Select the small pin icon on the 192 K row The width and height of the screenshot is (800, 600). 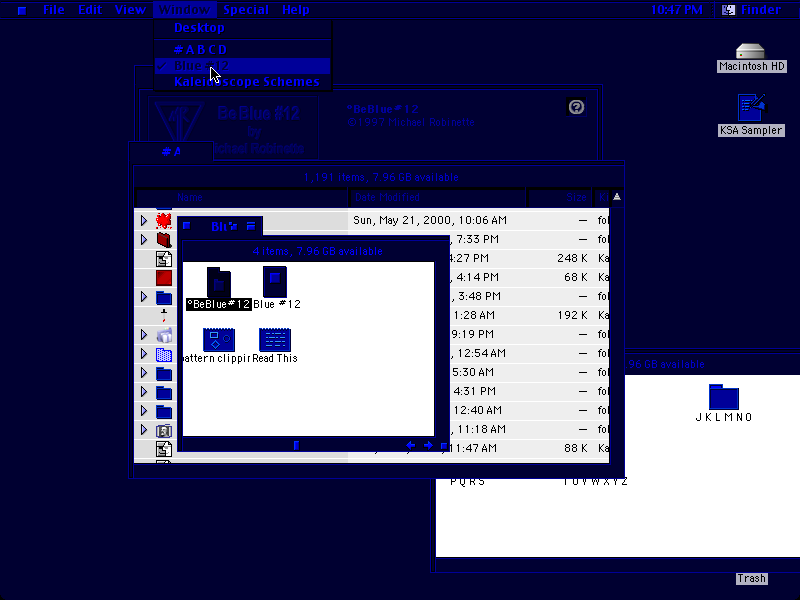pos(164,315)
